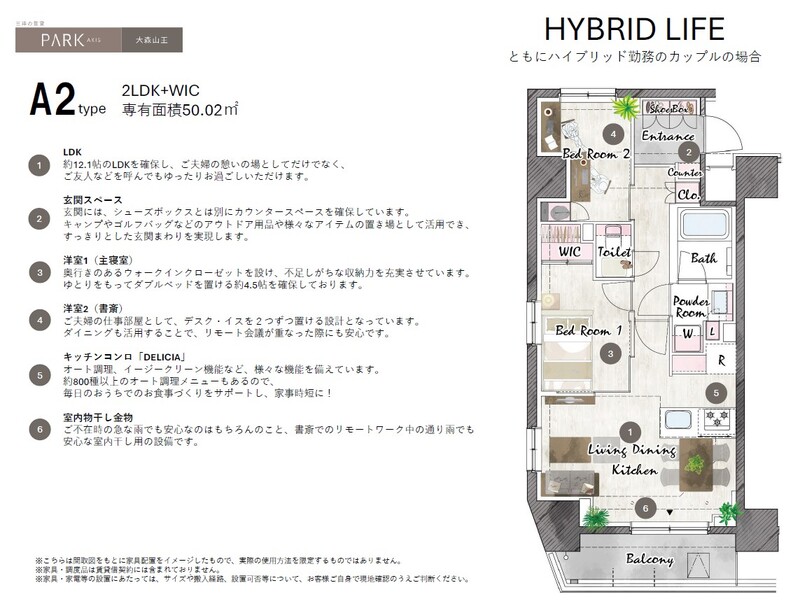Click the kitchen sink illustration
Viewport: 800px width, 604px height.
coord(678,420)
